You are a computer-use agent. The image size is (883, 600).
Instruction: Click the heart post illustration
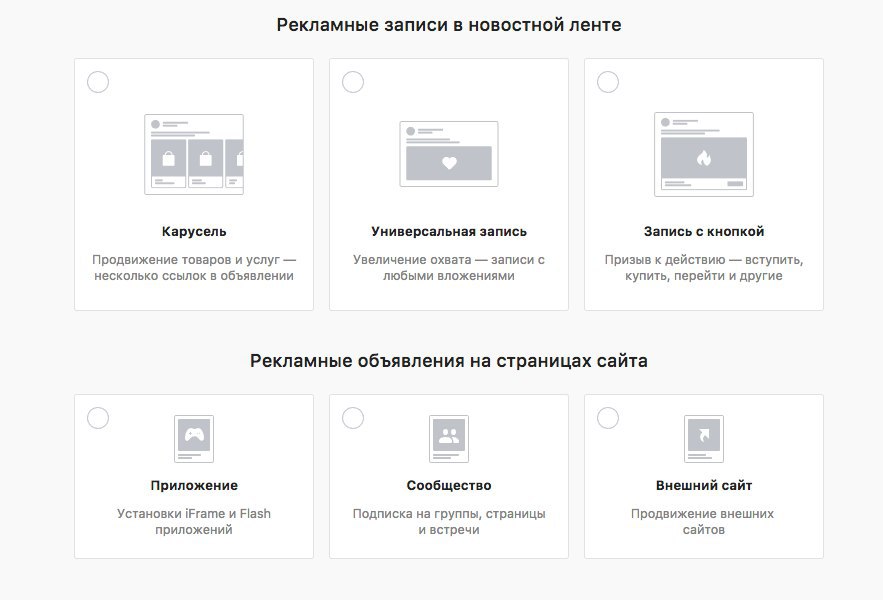[449, 154]
